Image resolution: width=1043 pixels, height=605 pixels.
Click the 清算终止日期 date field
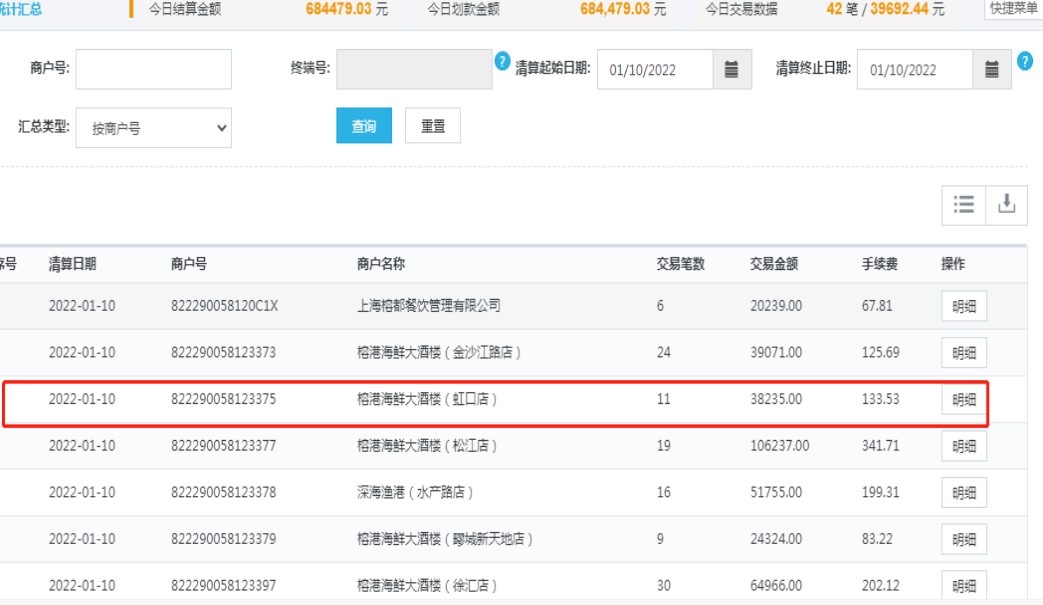tap(914, 69)
